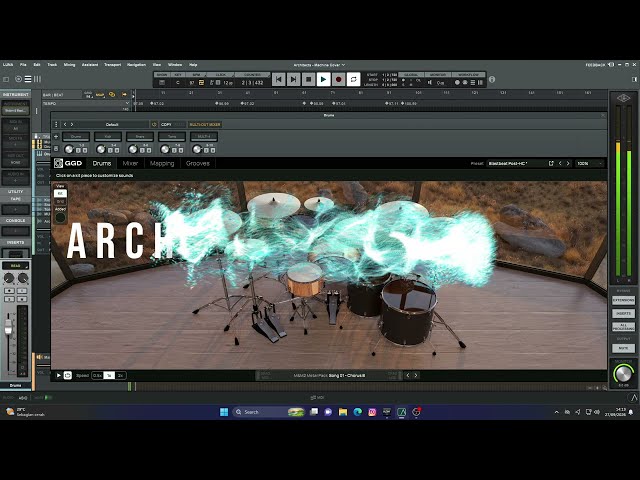Open the Default preset name field
Screen dimensions: 640x480
tap(112, 124)
